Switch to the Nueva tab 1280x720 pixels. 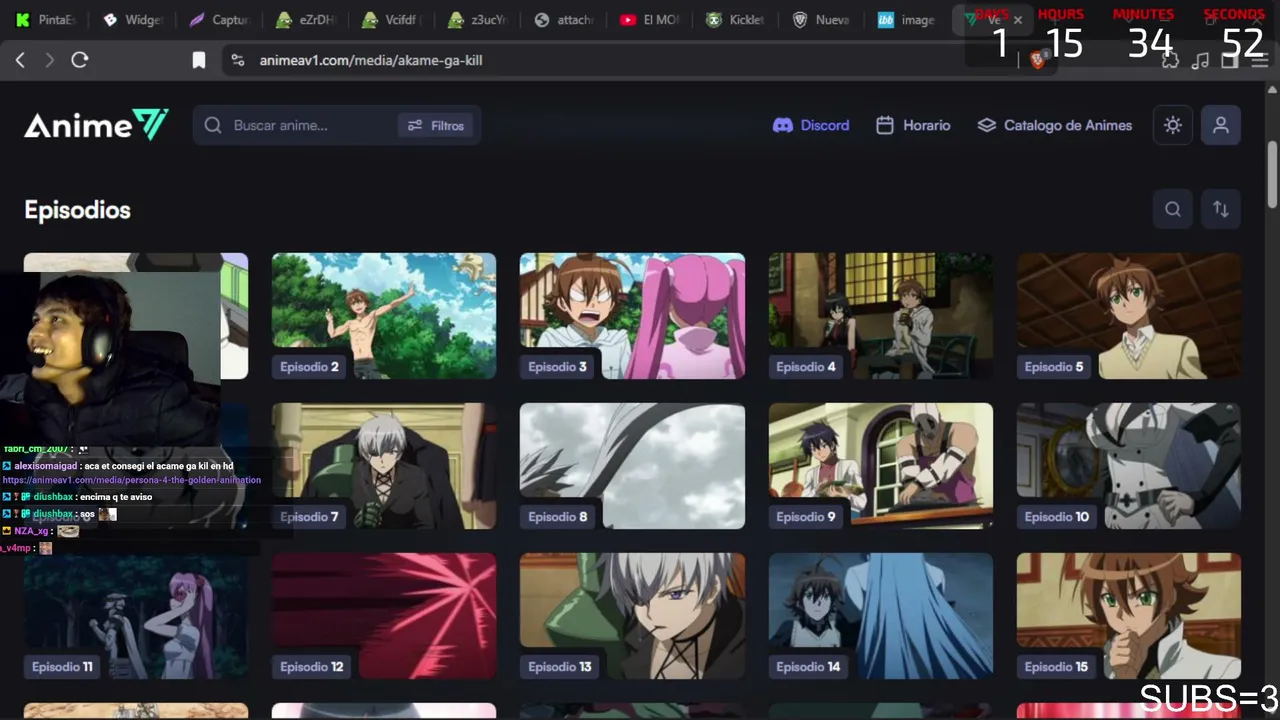coord(823,19)
